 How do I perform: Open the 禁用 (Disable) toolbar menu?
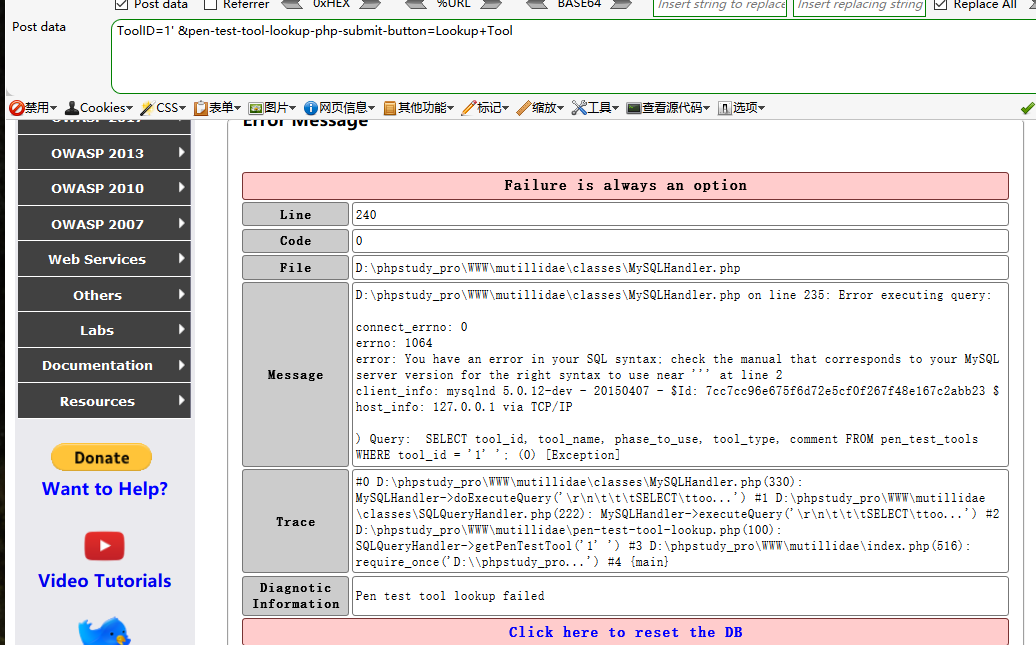[33, 108]
